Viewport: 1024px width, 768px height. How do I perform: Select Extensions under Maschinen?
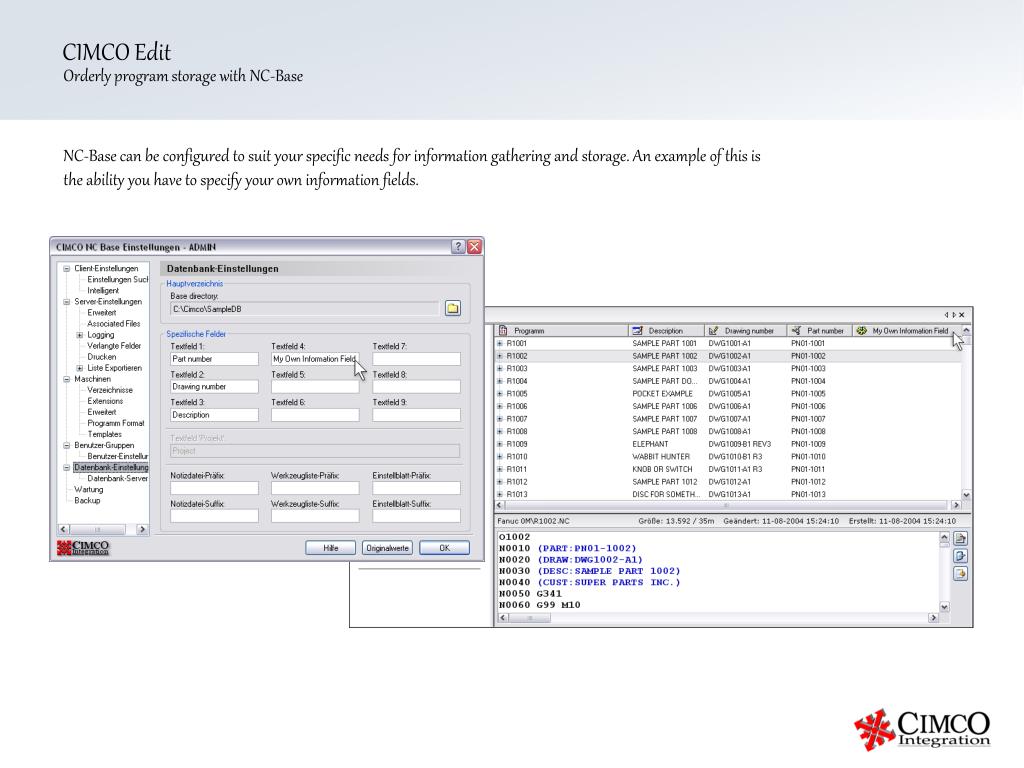(105, 402)
